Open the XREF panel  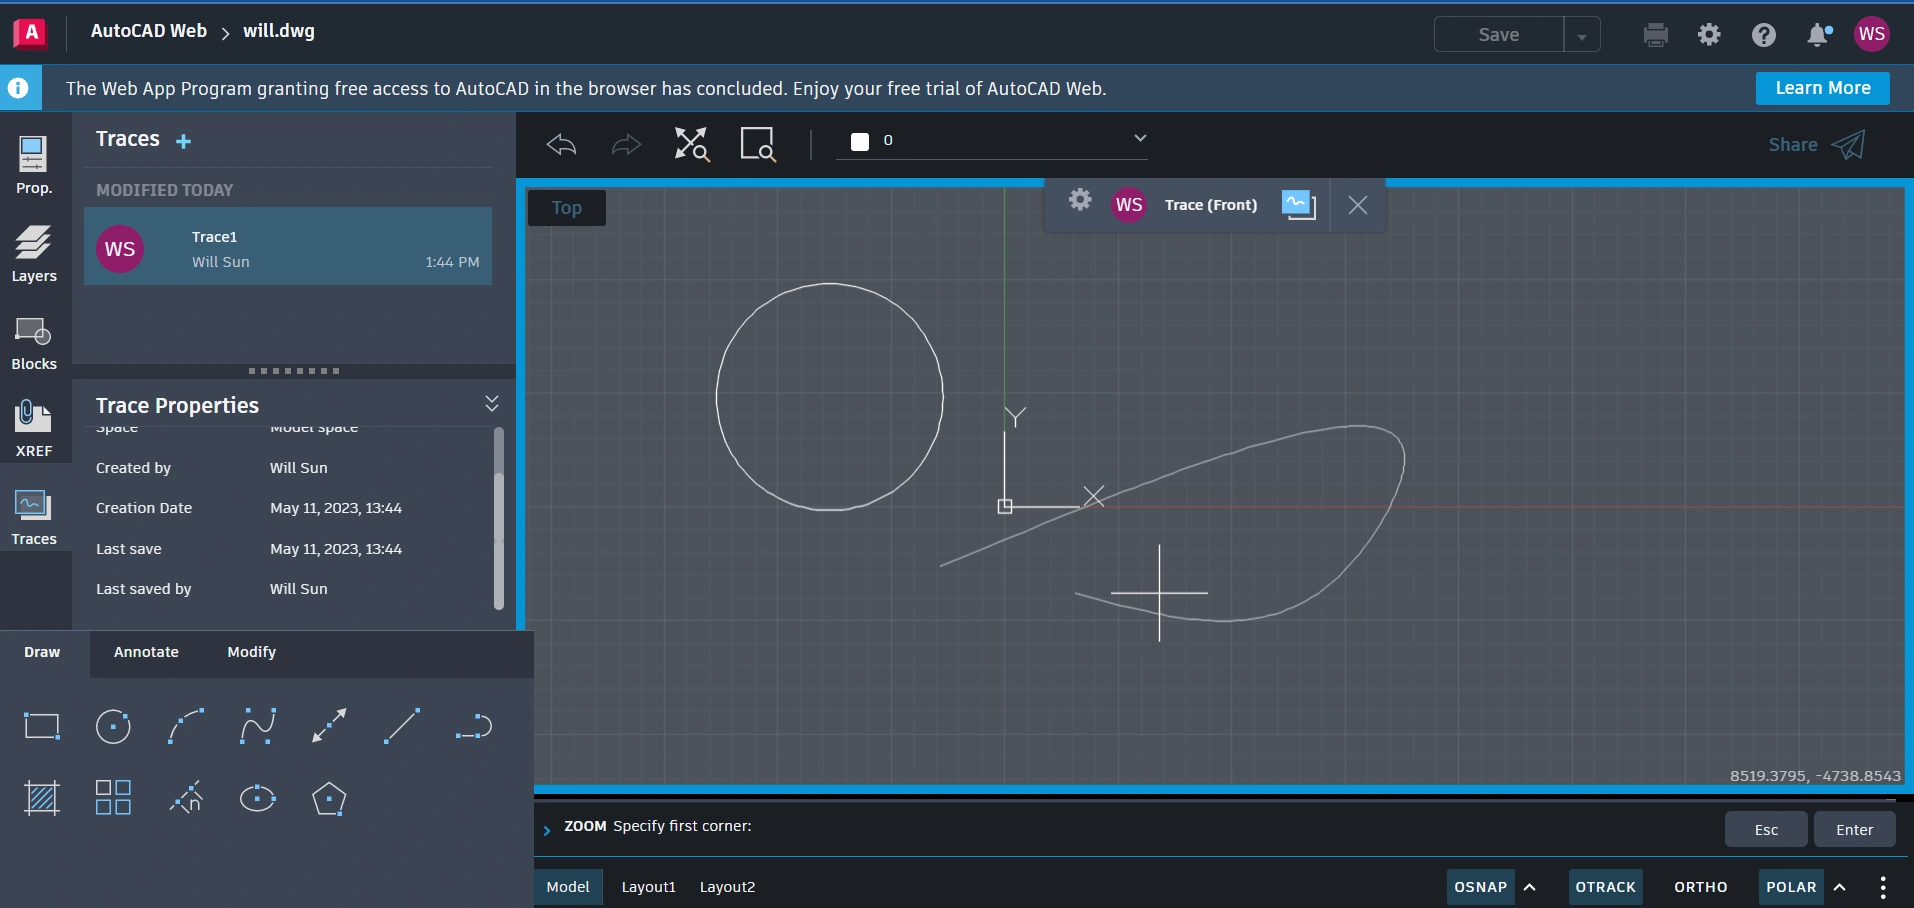tap(34, 428)
